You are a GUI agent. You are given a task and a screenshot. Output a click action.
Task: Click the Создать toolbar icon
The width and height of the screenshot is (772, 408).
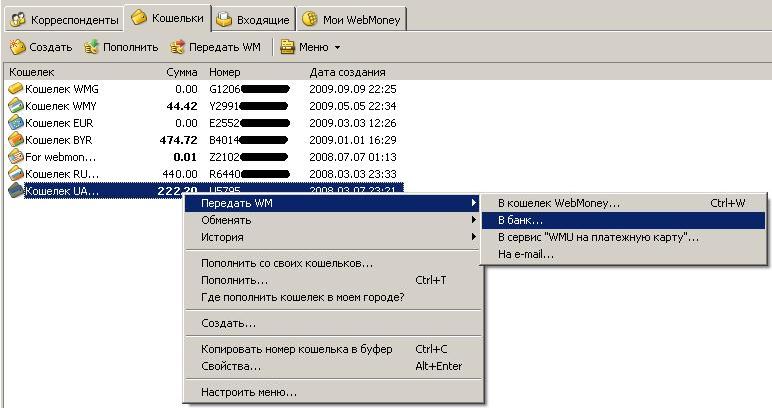coord(17,47)
